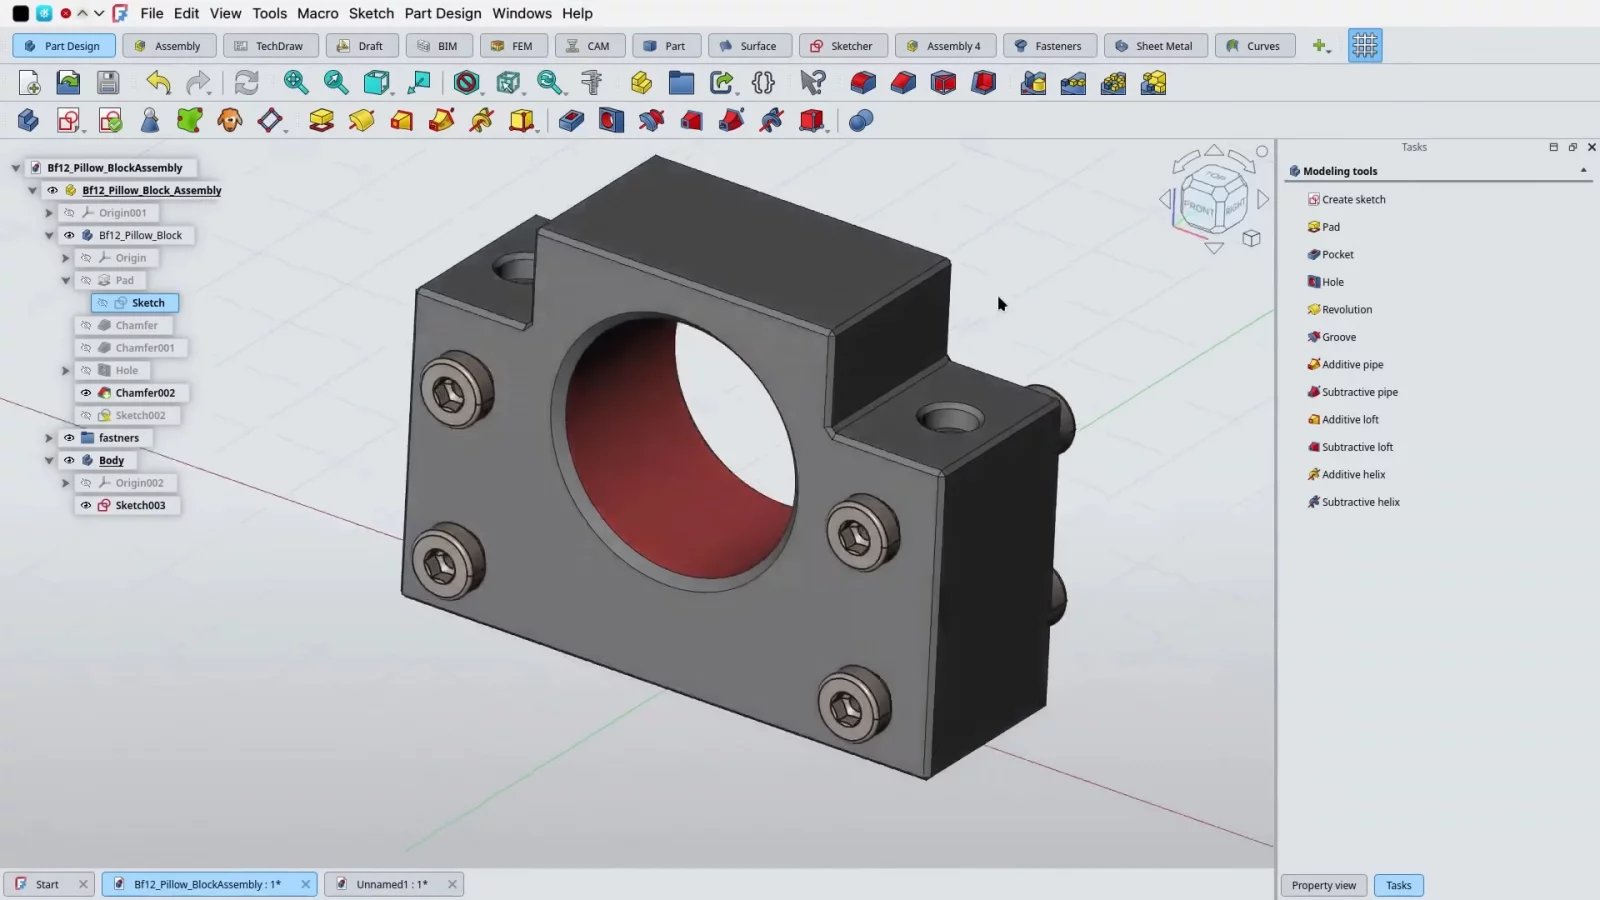Click Subtractive pipe in the Tasks panel
This screenshot has width=1600, height=900.
[1360, 392]
